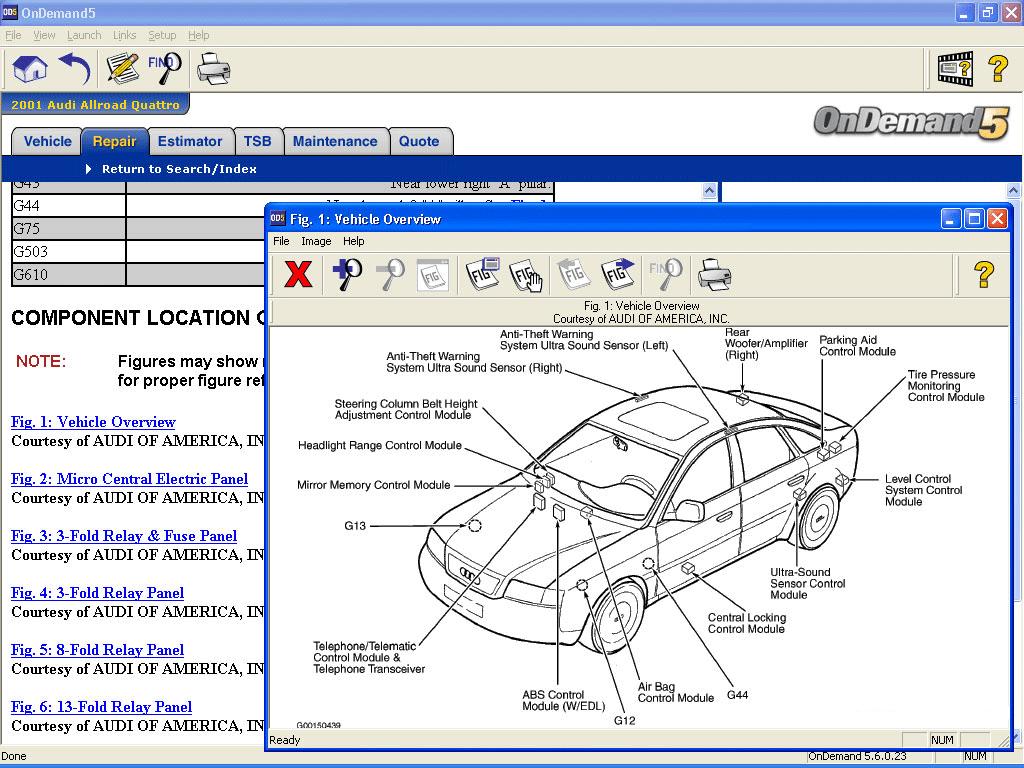Open the Links menu

click(124, 35)
